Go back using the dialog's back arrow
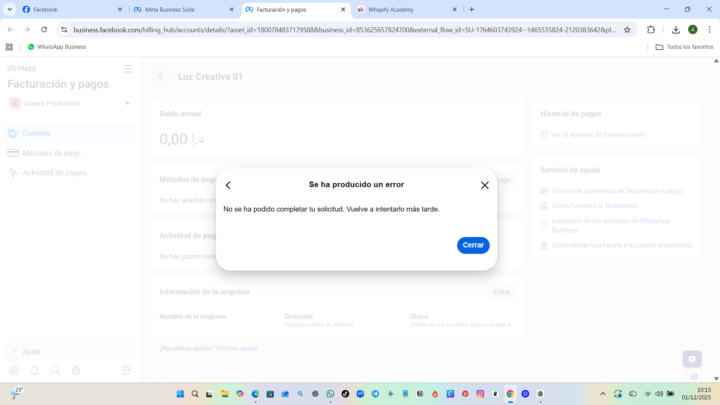 (x=228, y=185)
